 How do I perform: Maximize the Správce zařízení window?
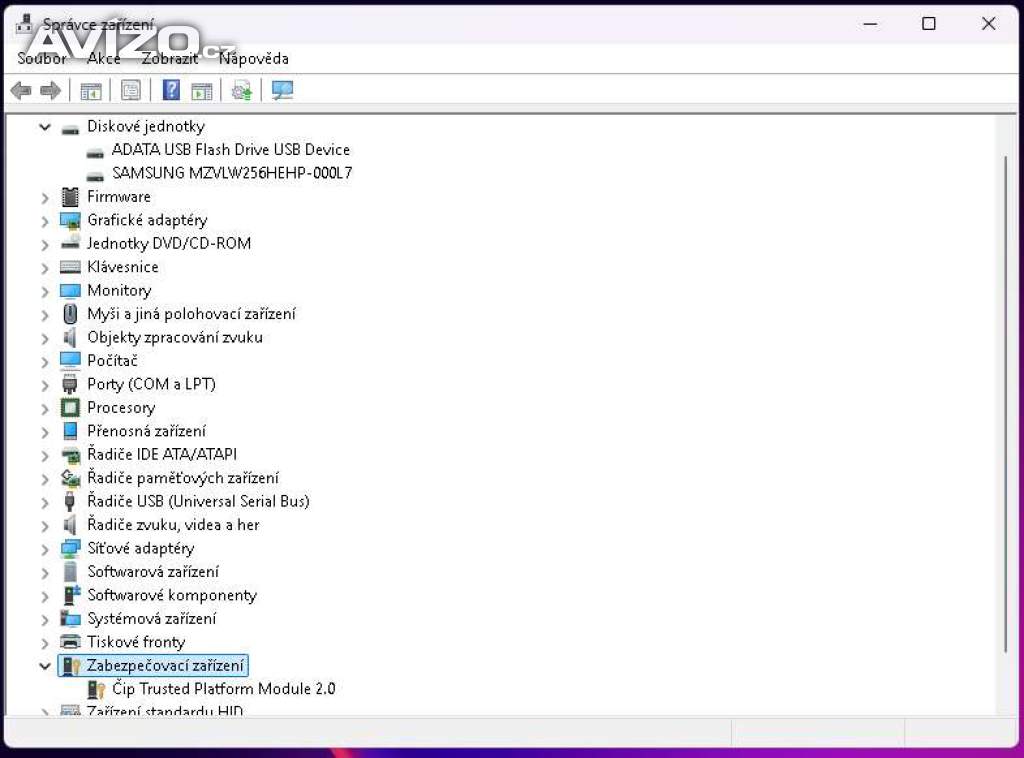[929, 24]
